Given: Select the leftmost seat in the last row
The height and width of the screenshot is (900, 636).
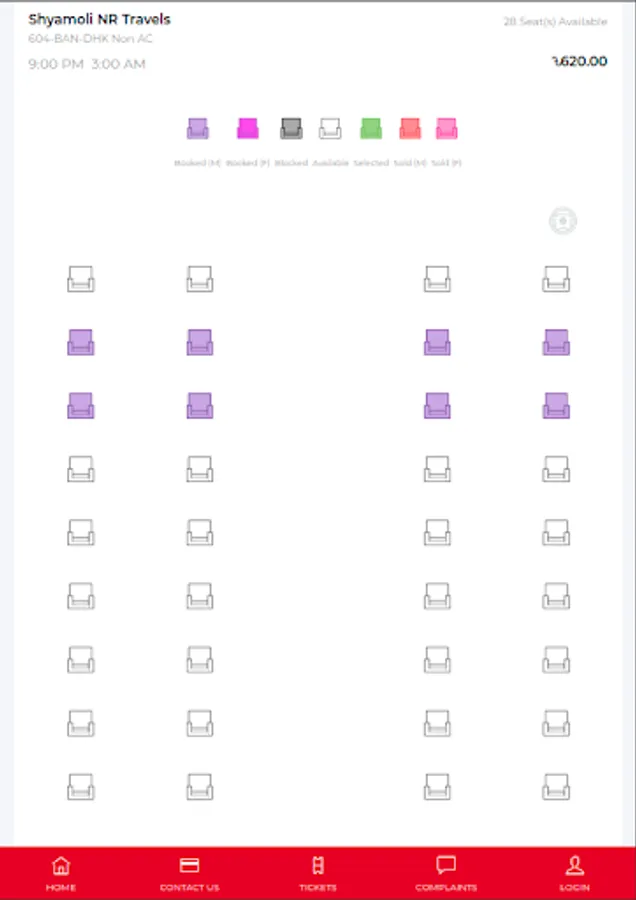Looking at the screenshot, I should coord(81,787).
